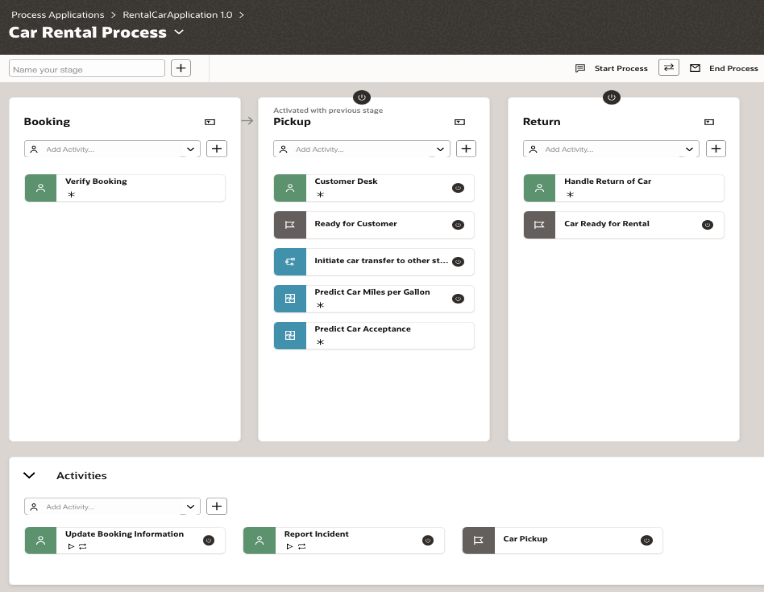Go to Process Applications breadcrumb

point(57,15)
